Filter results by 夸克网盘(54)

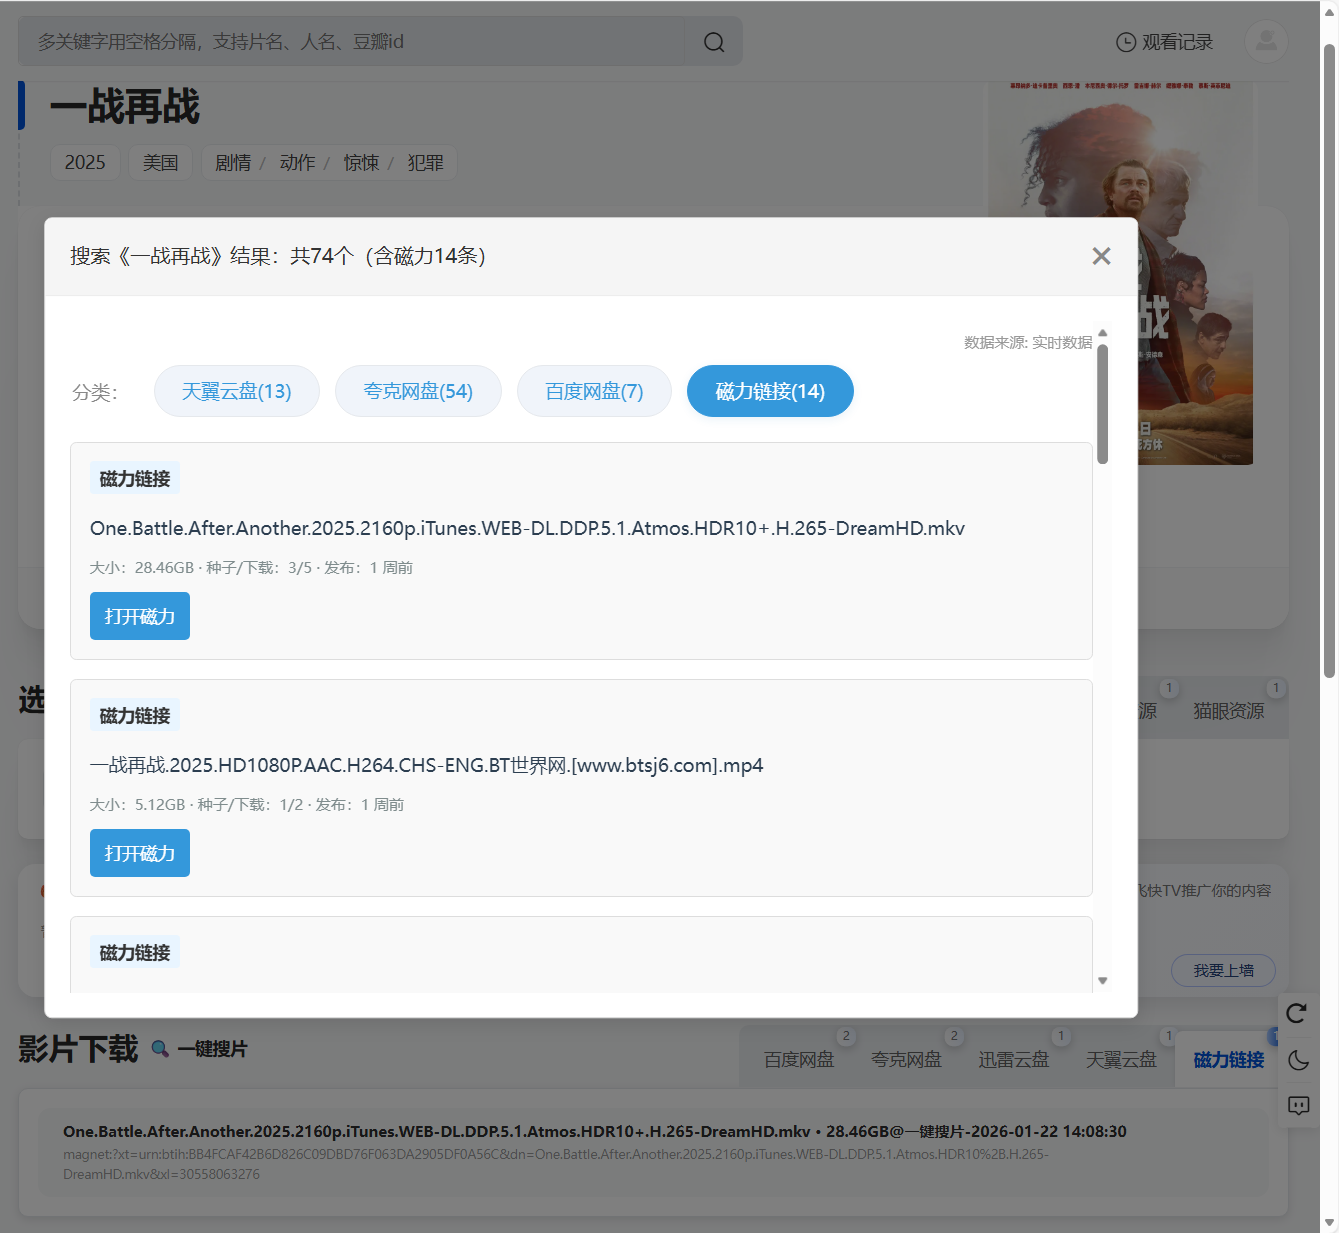(x=418, y=391)
